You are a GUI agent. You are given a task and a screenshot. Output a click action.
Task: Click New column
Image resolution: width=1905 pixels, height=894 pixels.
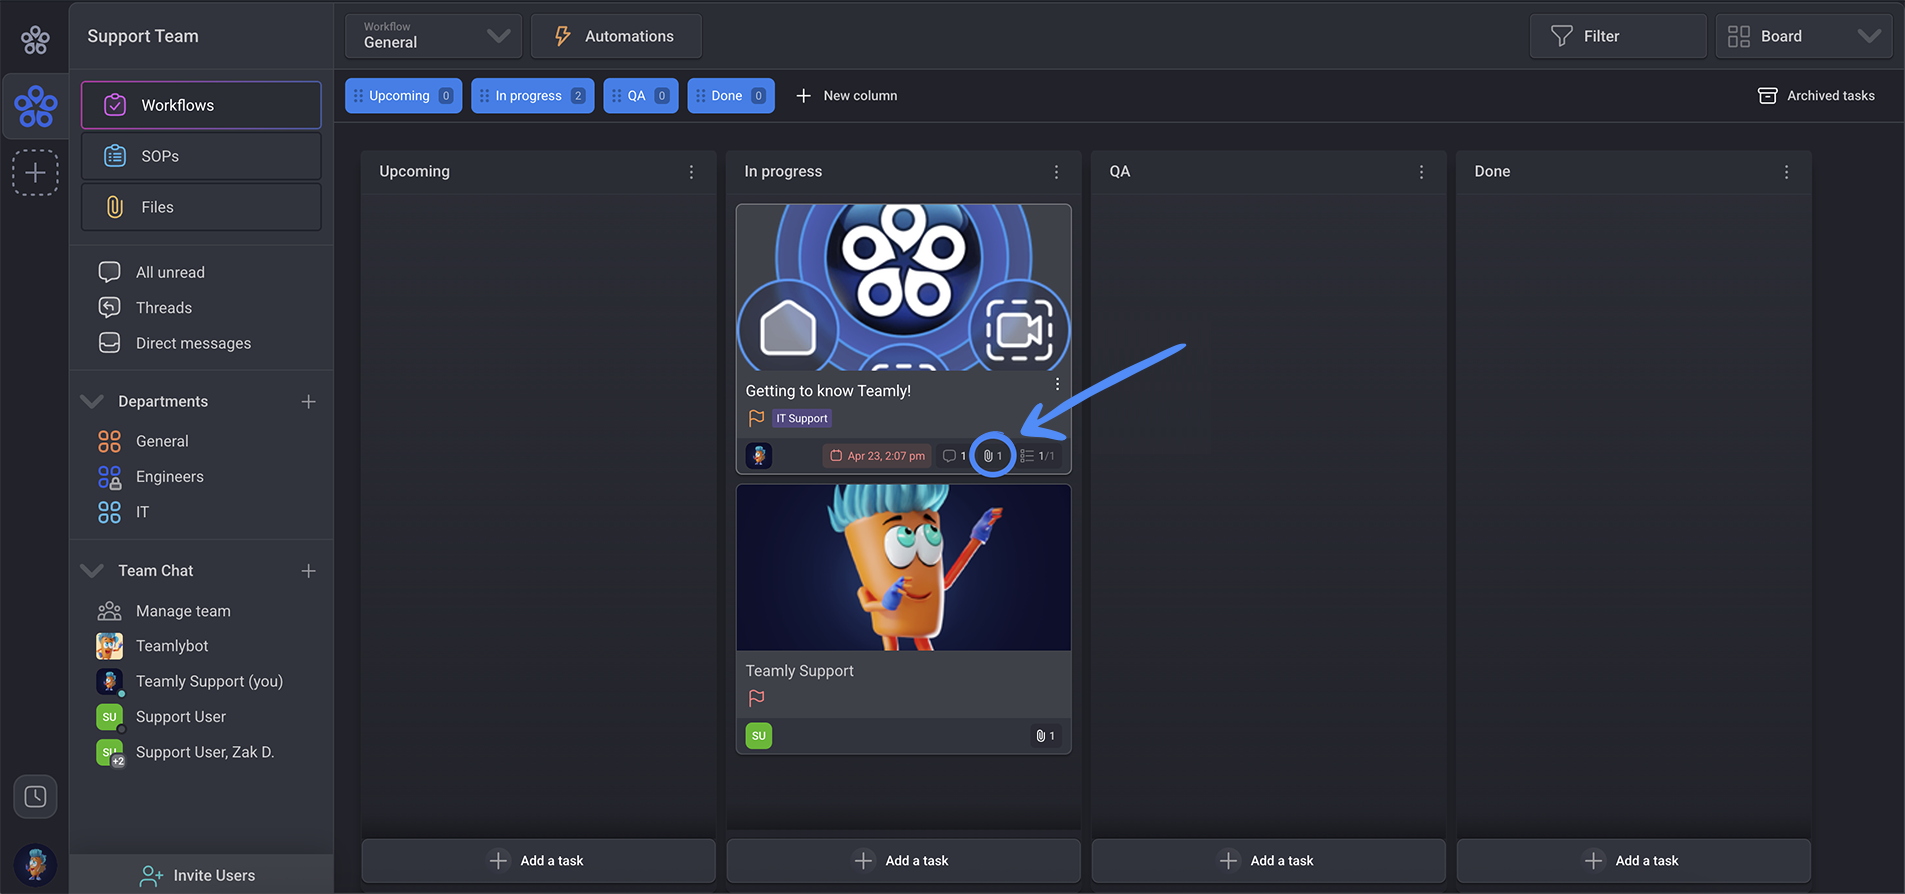coord(846,96)
